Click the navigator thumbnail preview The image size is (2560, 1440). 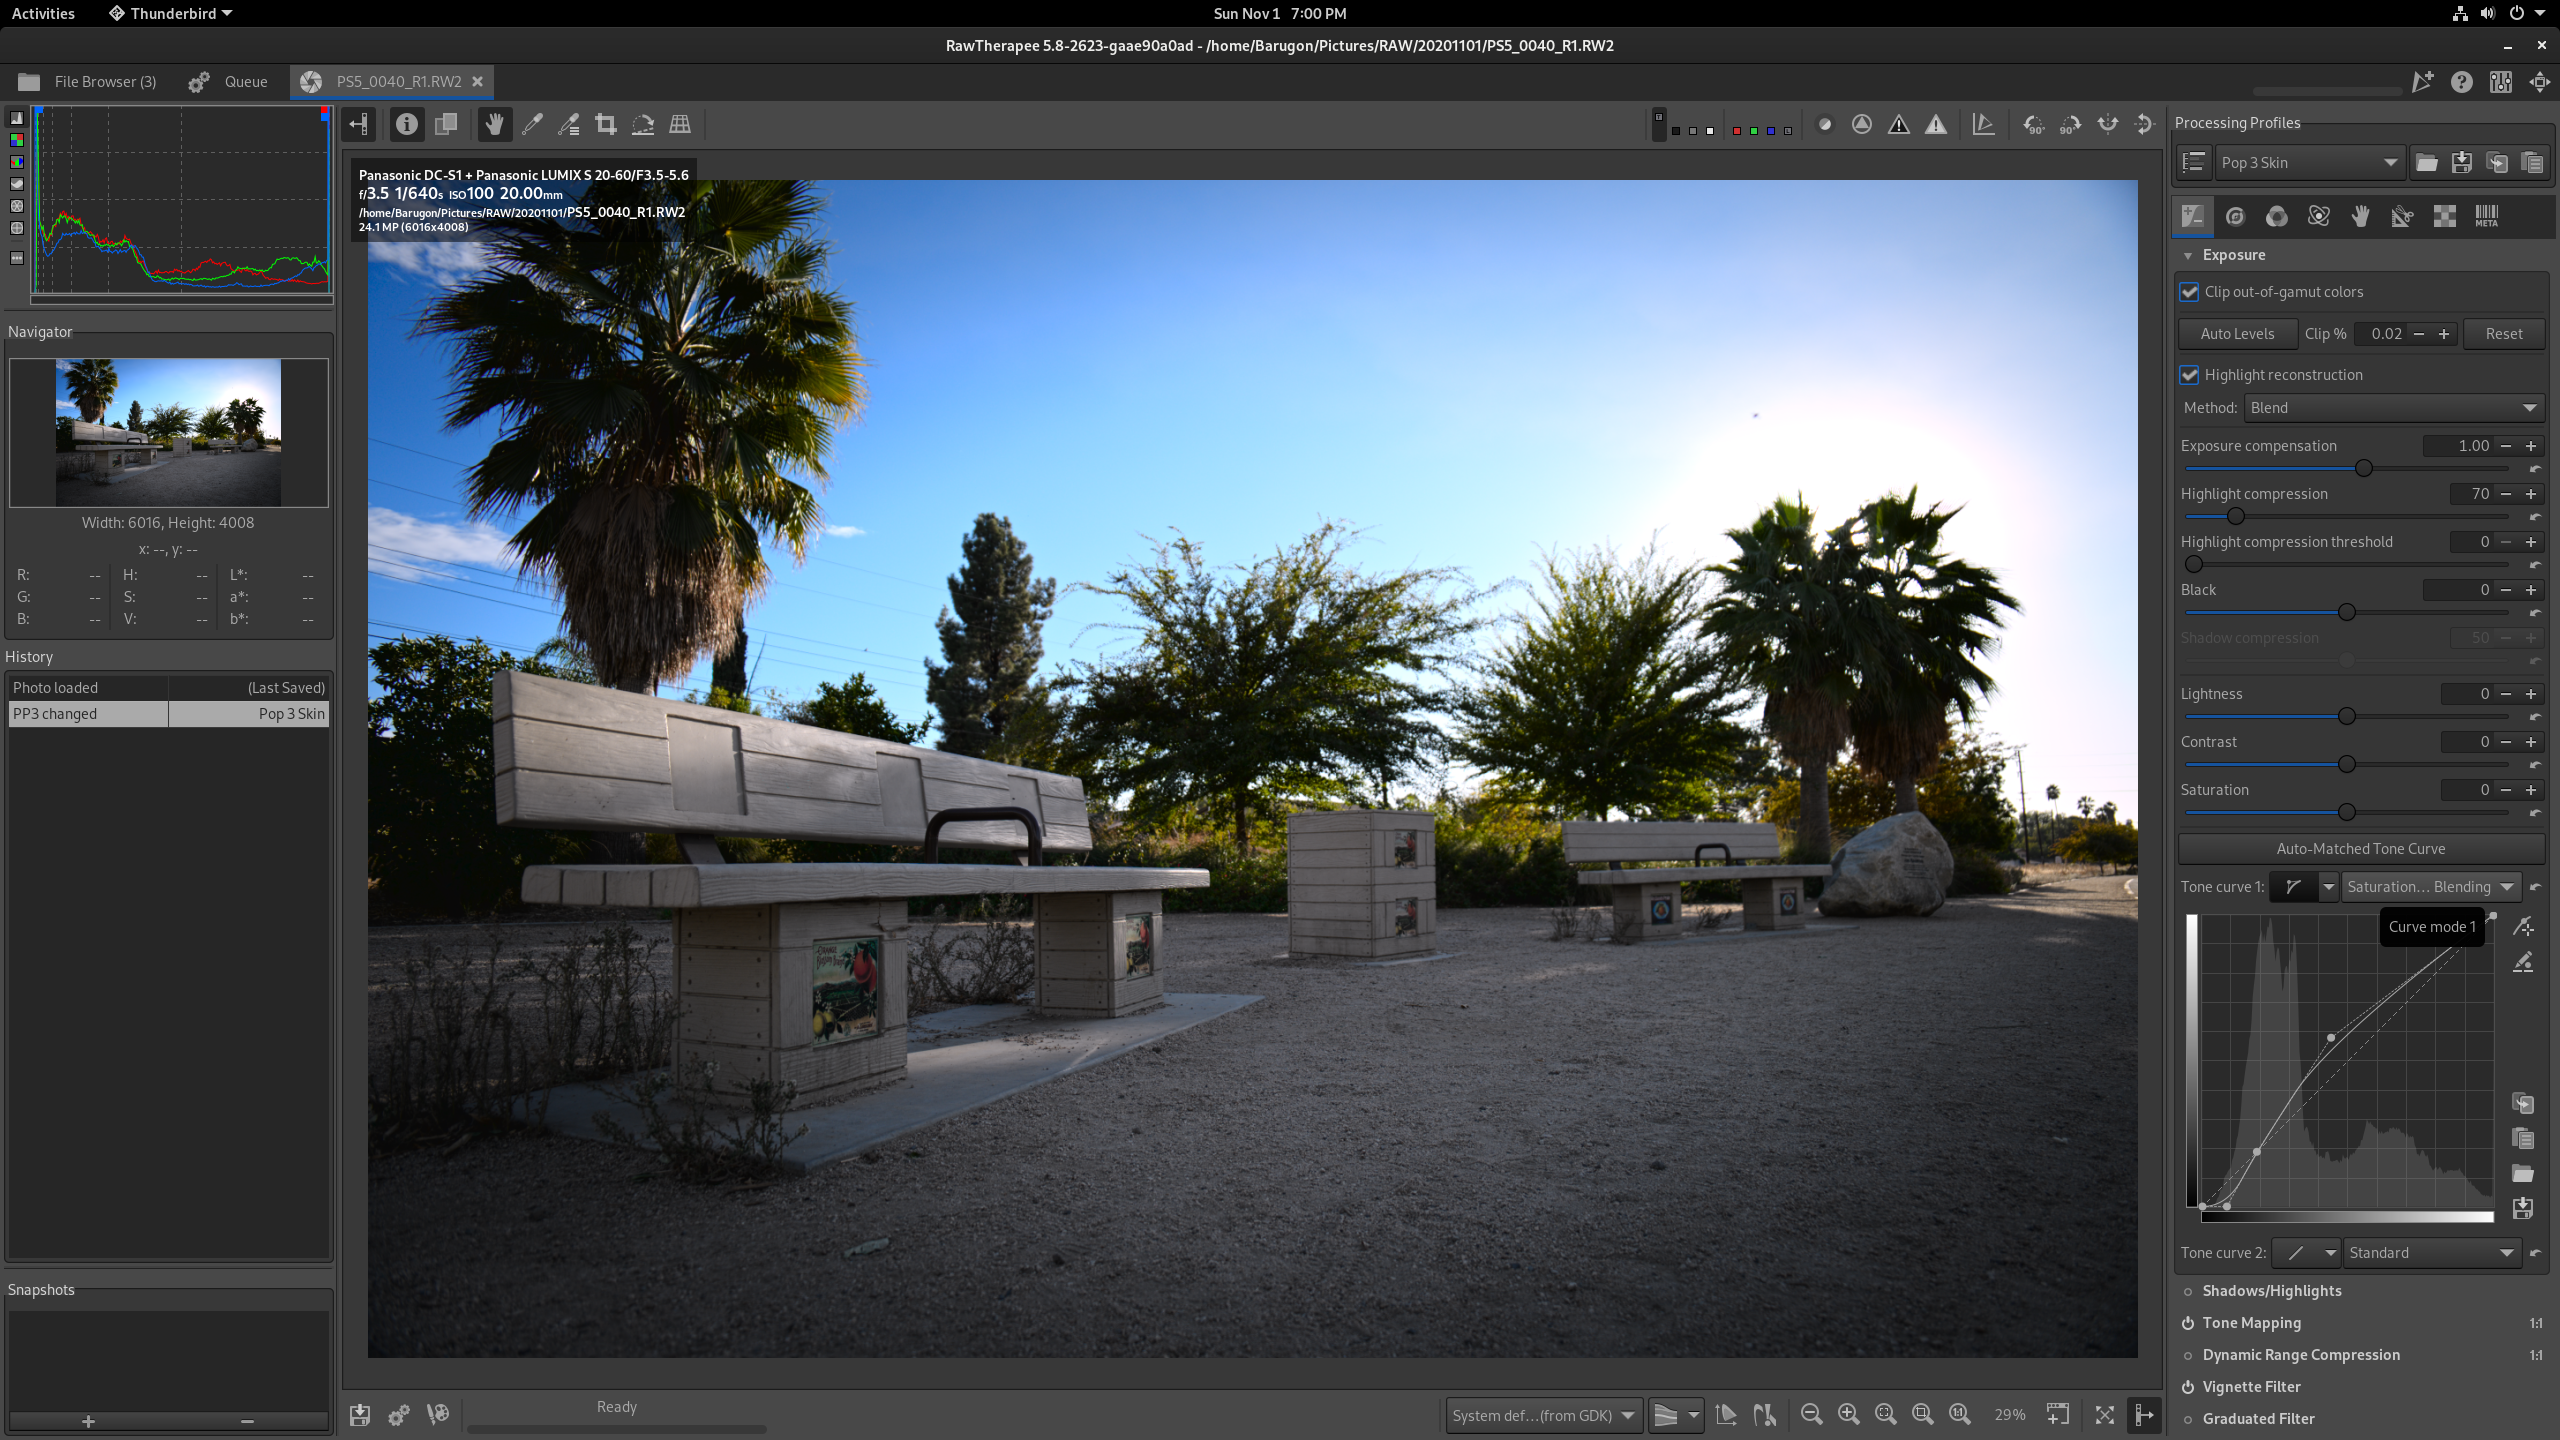click(168, 432)
